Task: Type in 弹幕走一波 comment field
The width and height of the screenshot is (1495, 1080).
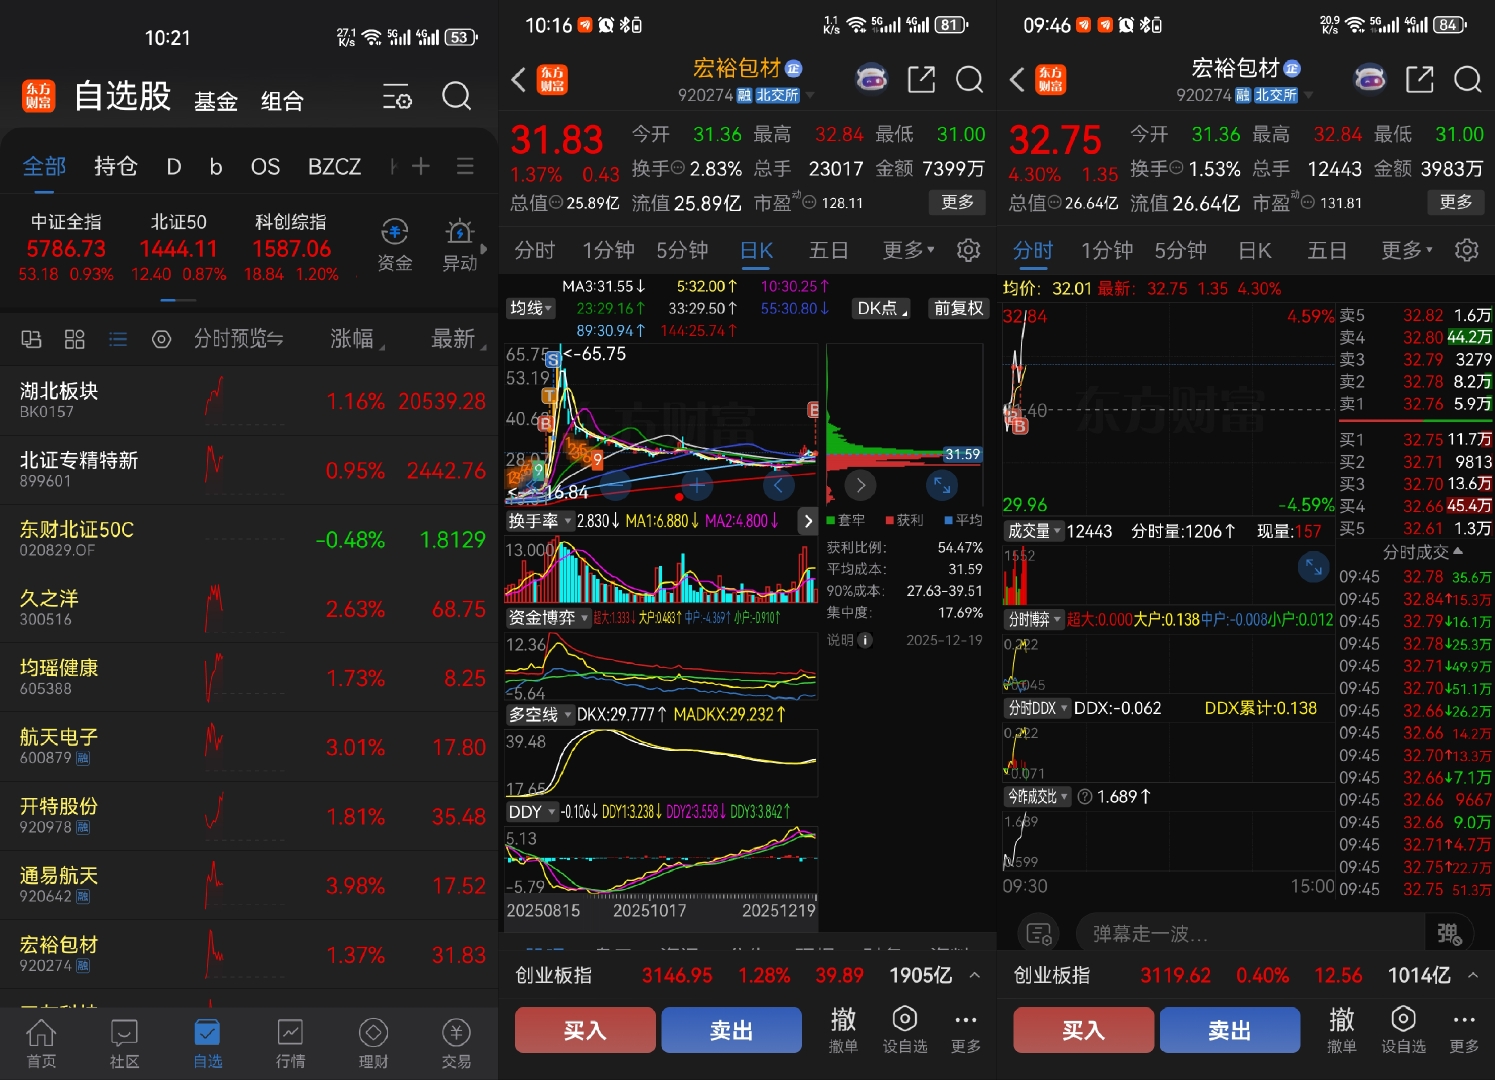Action: point(1250,934)
